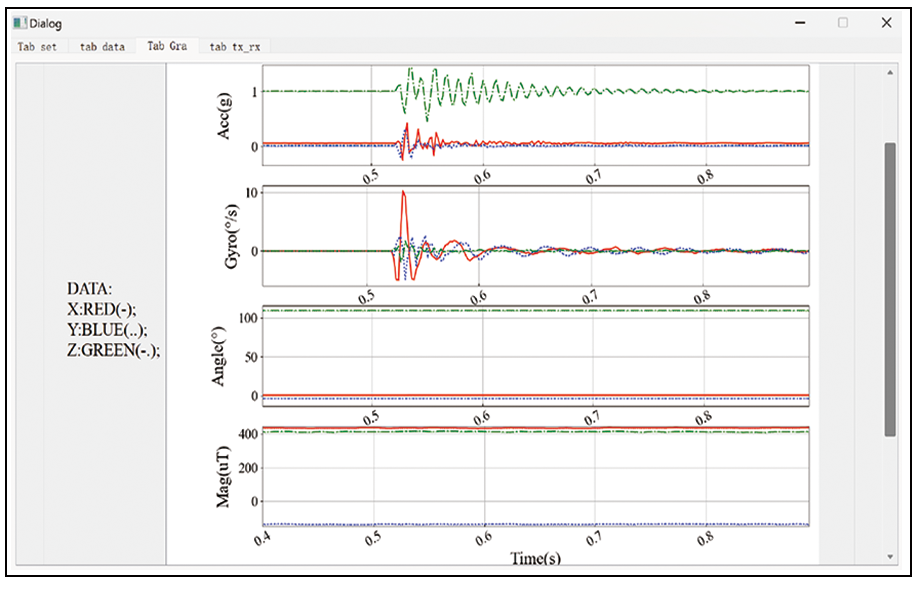The height and width of the screenshot is (591, 921).
Task: Click the Z:GREEN(-.); legend line
Action: click(x=113, y=351)
